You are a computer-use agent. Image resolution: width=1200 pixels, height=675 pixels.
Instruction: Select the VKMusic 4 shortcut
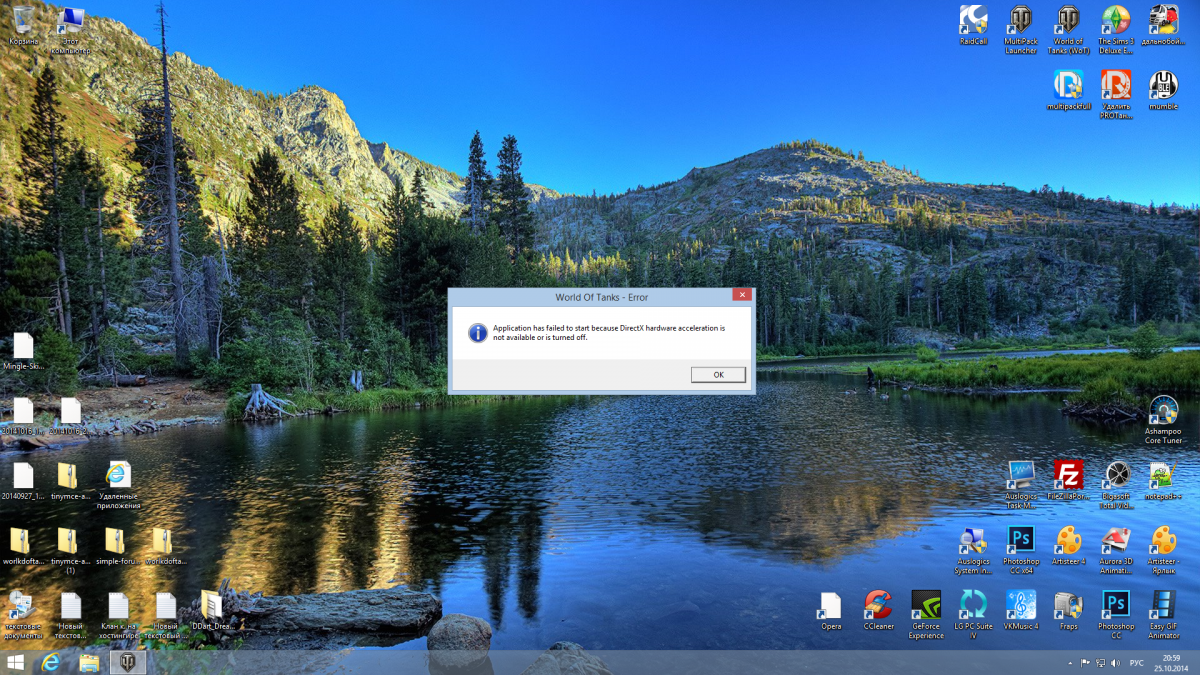(1021, 610)
